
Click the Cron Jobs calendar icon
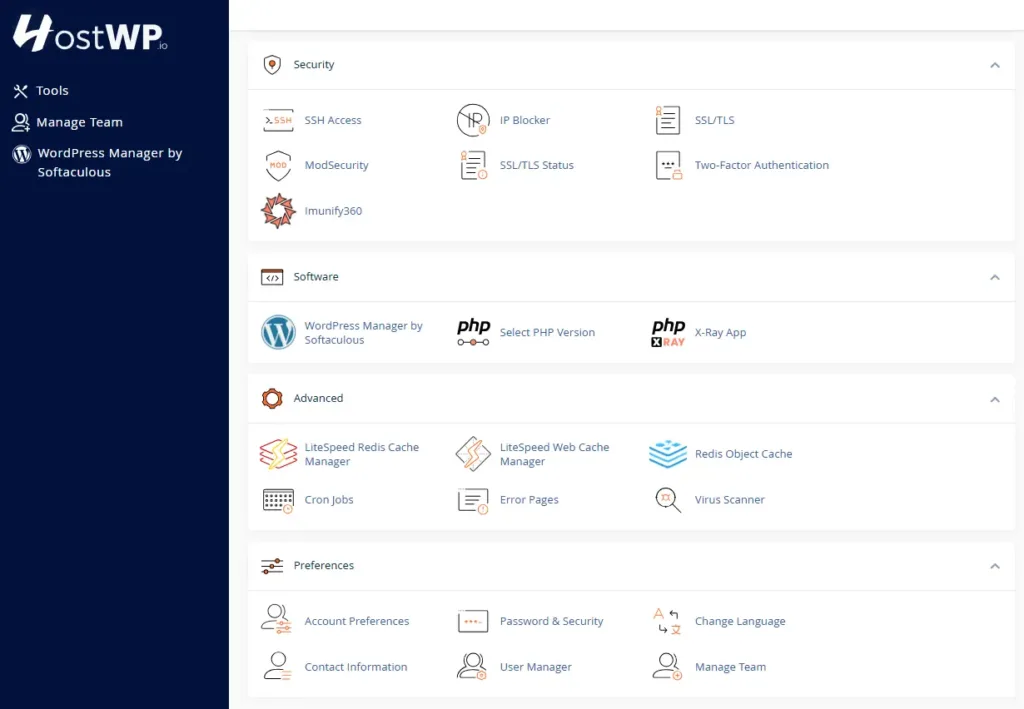(278, 501)
